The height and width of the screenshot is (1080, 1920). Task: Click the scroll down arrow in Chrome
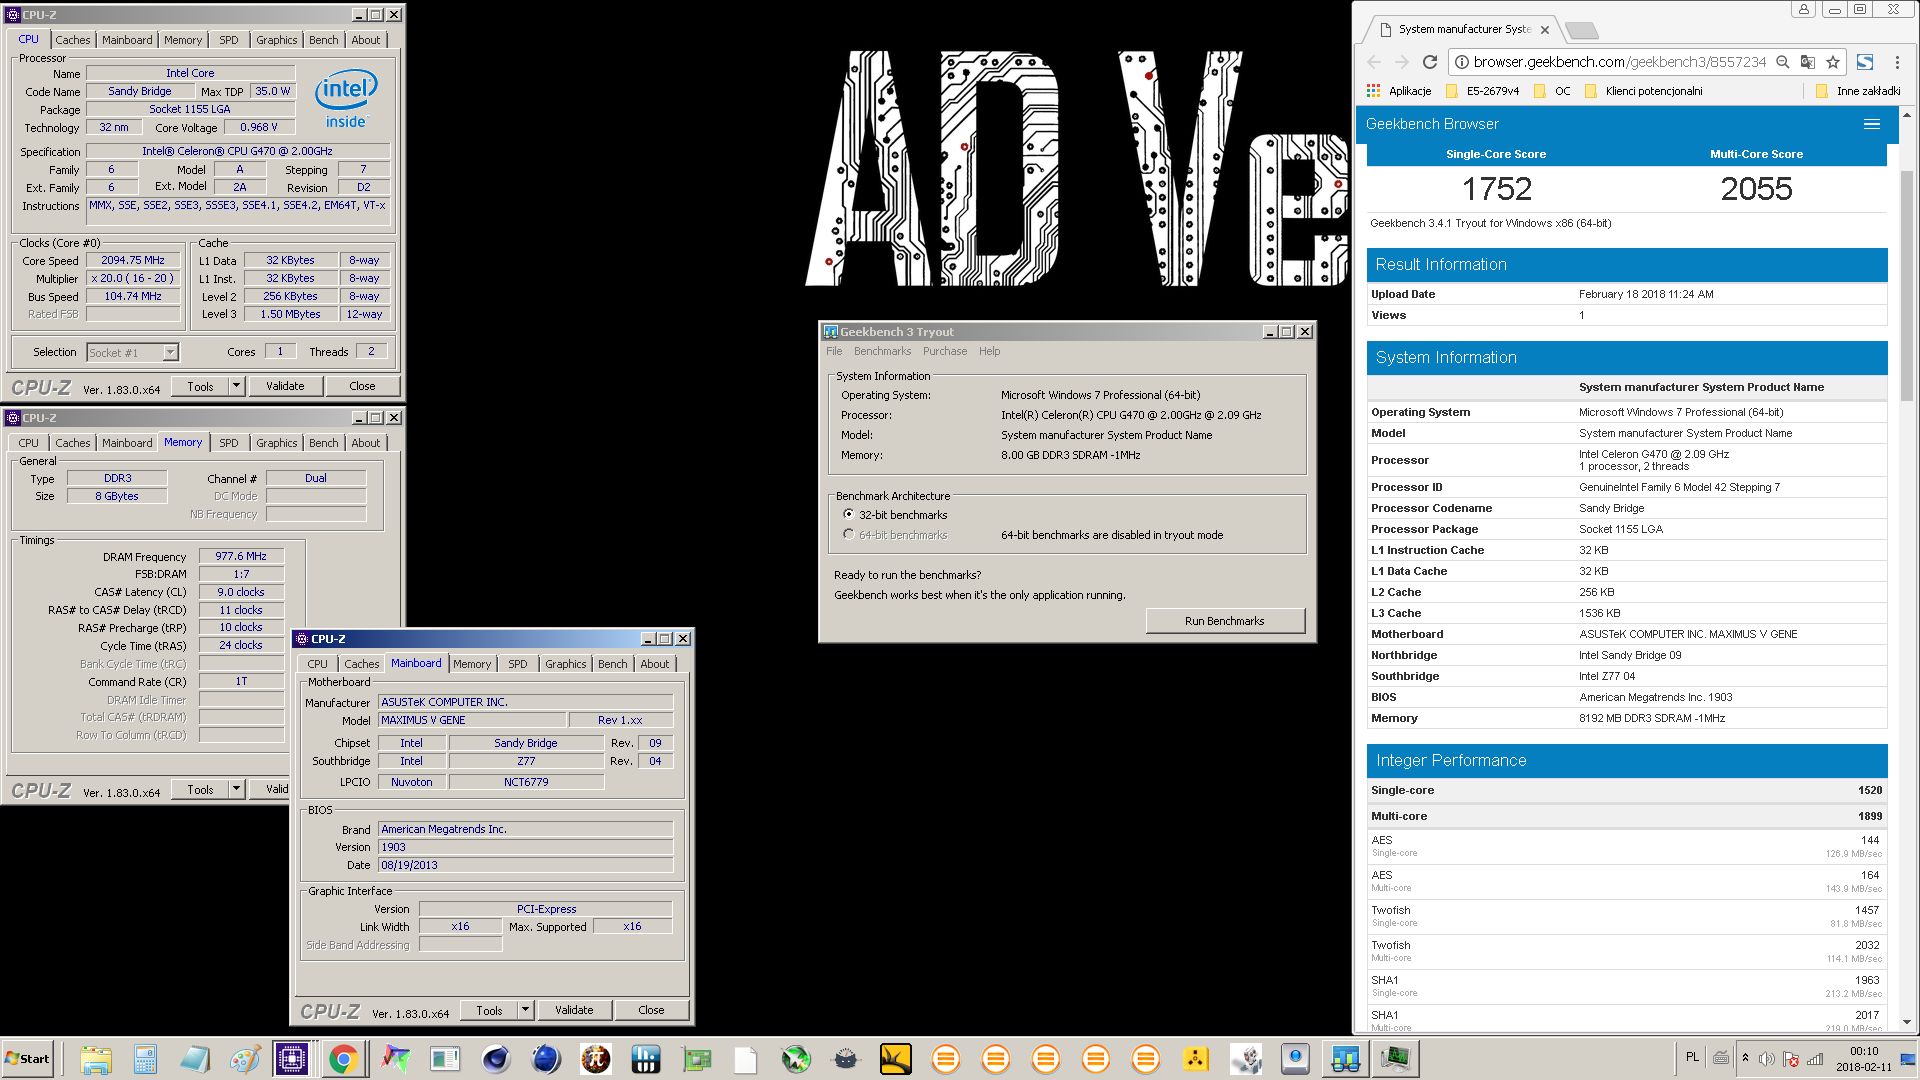tap(1906, 1022)
